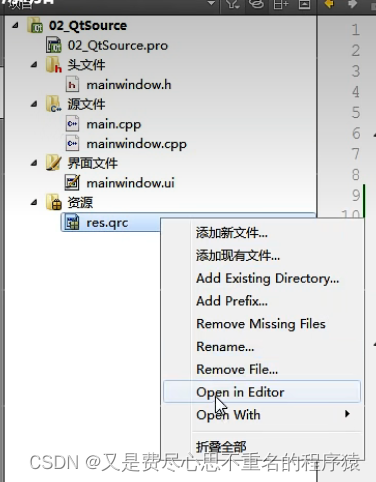This screenshot has width=376, height=482.
Task: Go back with the yellow arrow
Action: [x=329, y=4]
